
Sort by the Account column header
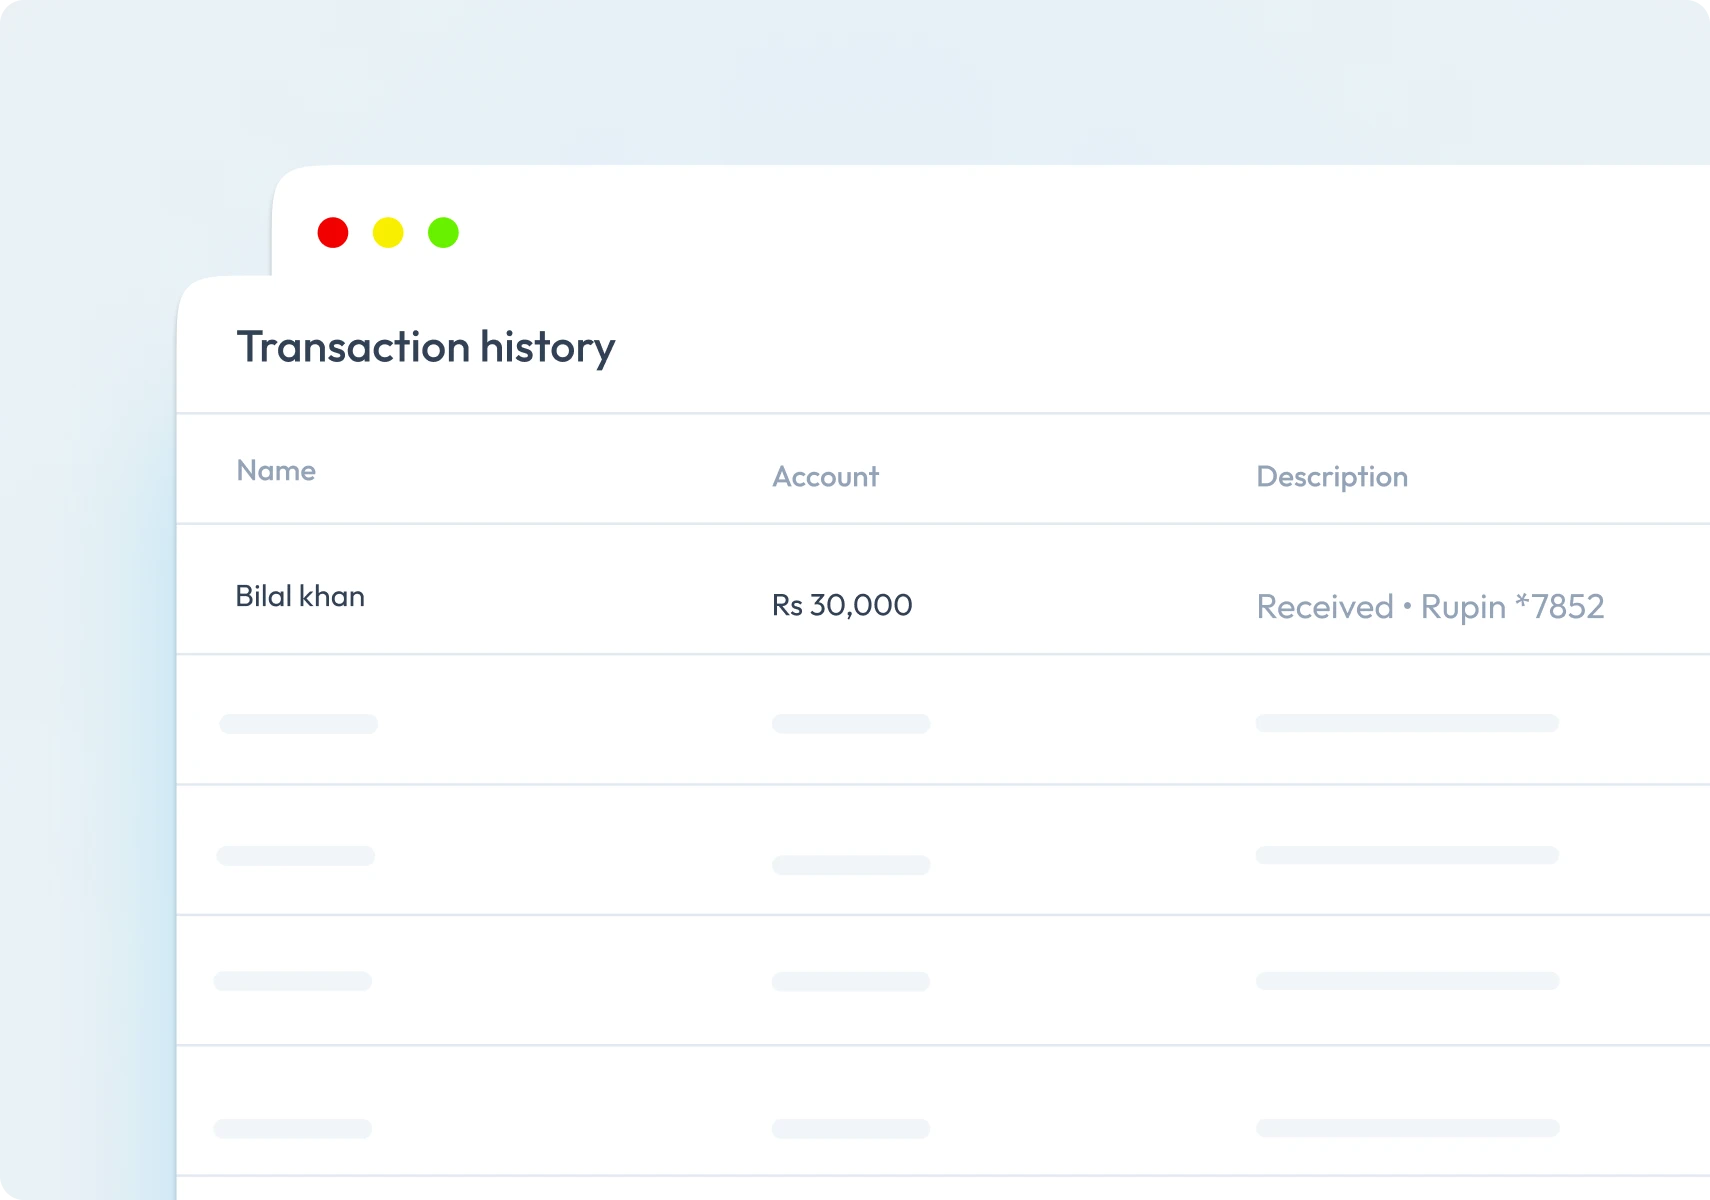(826, 477)
